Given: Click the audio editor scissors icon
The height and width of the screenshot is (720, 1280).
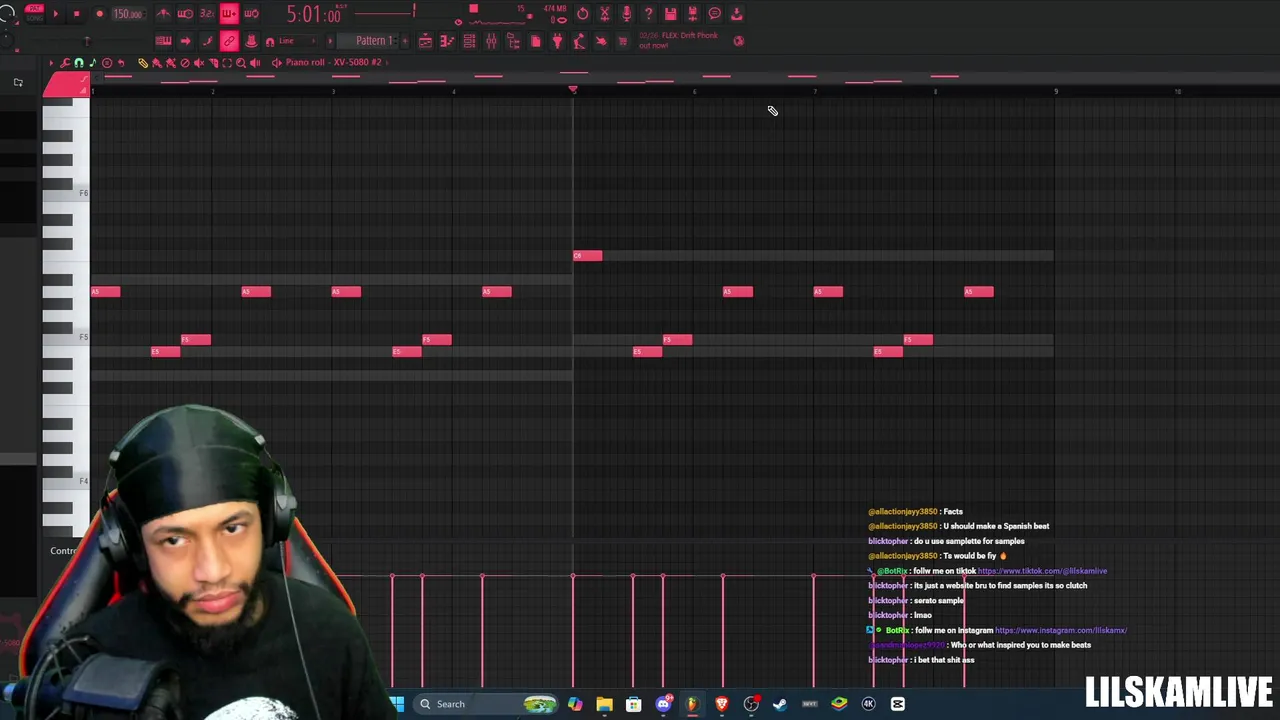Looking at the screenshot, I should [x=605, y=13].
